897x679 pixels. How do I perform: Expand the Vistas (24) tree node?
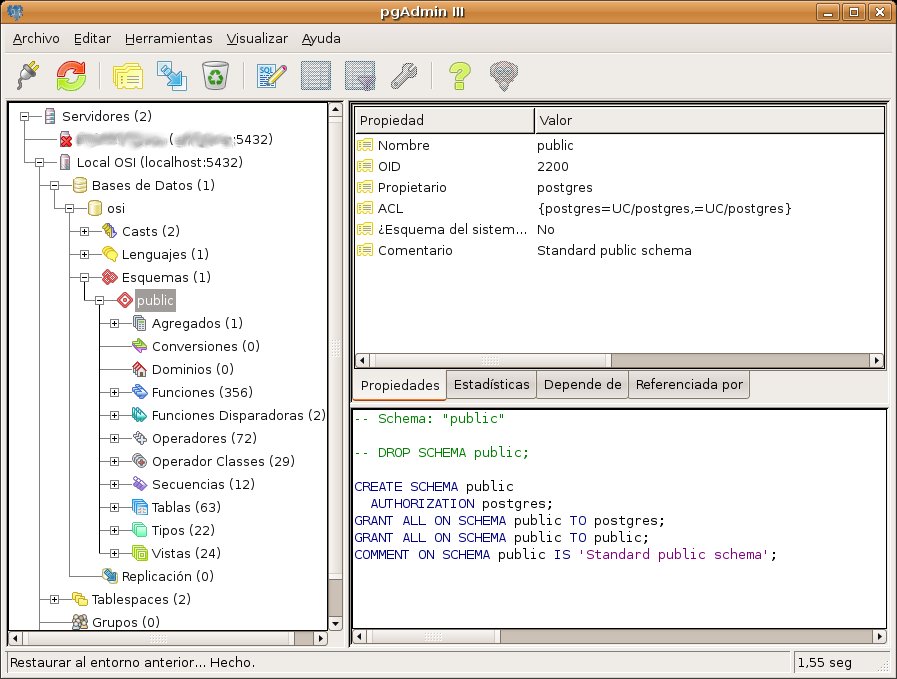(114, 553)
